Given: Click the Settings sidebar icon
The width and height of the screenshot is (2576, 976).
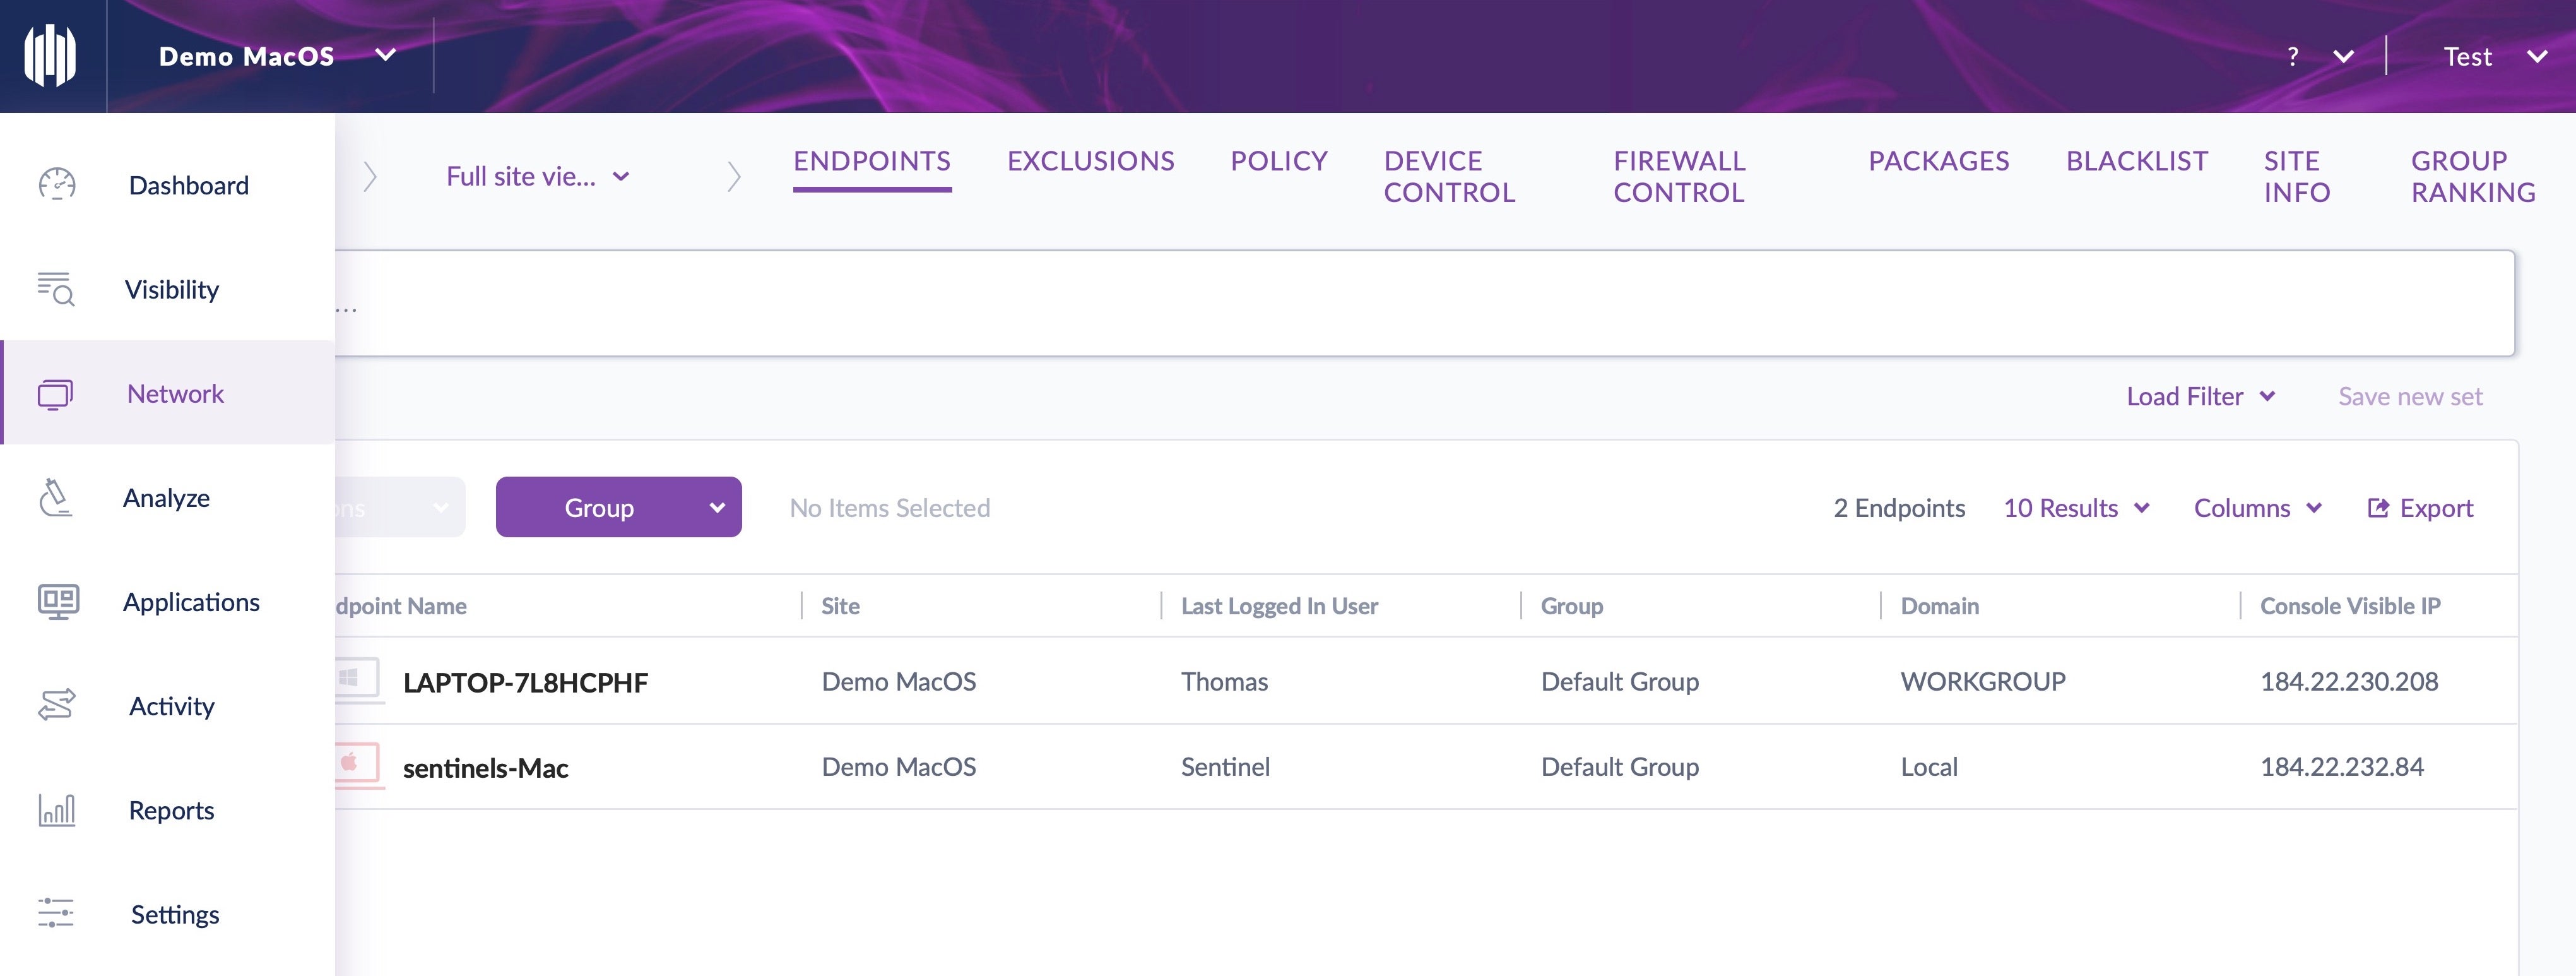Looking at the screenshot, I should (57, 912).
